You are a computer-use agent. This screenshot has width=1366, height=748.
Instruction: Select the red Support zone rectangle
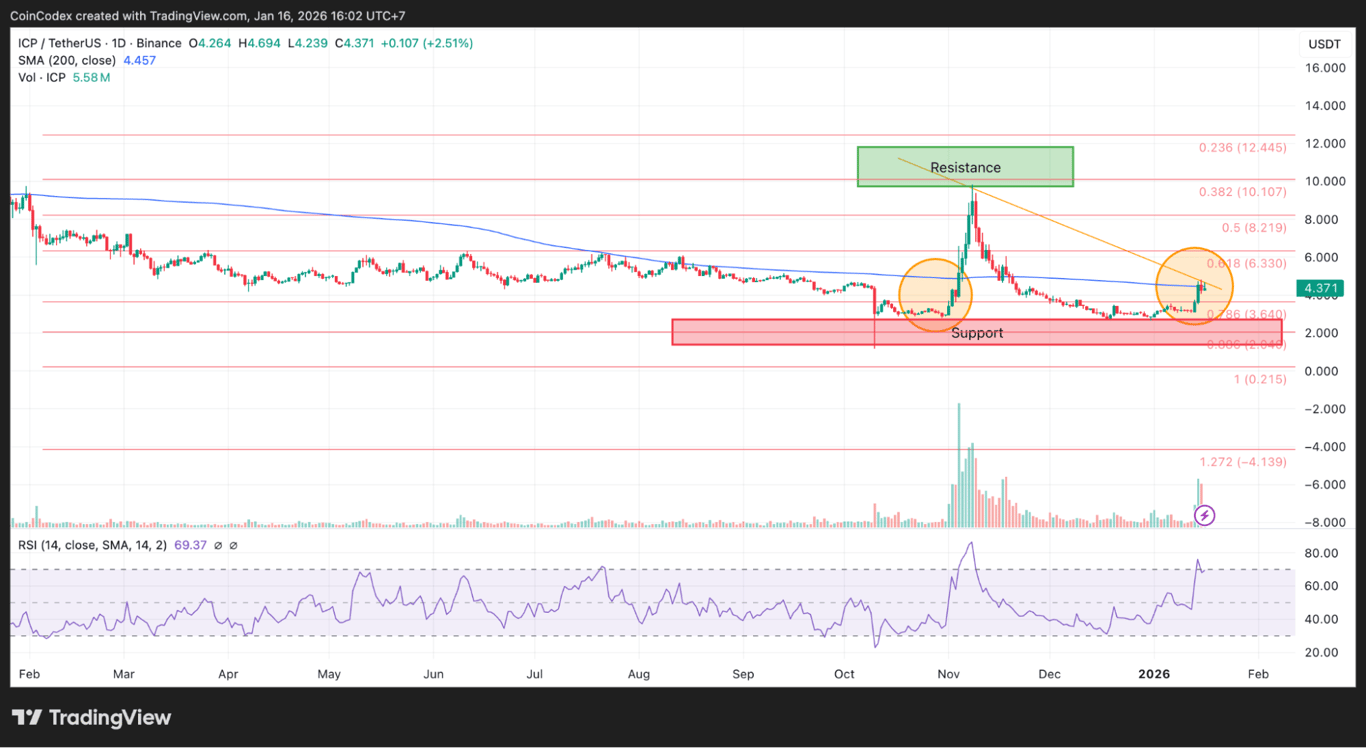pos(977,331)
